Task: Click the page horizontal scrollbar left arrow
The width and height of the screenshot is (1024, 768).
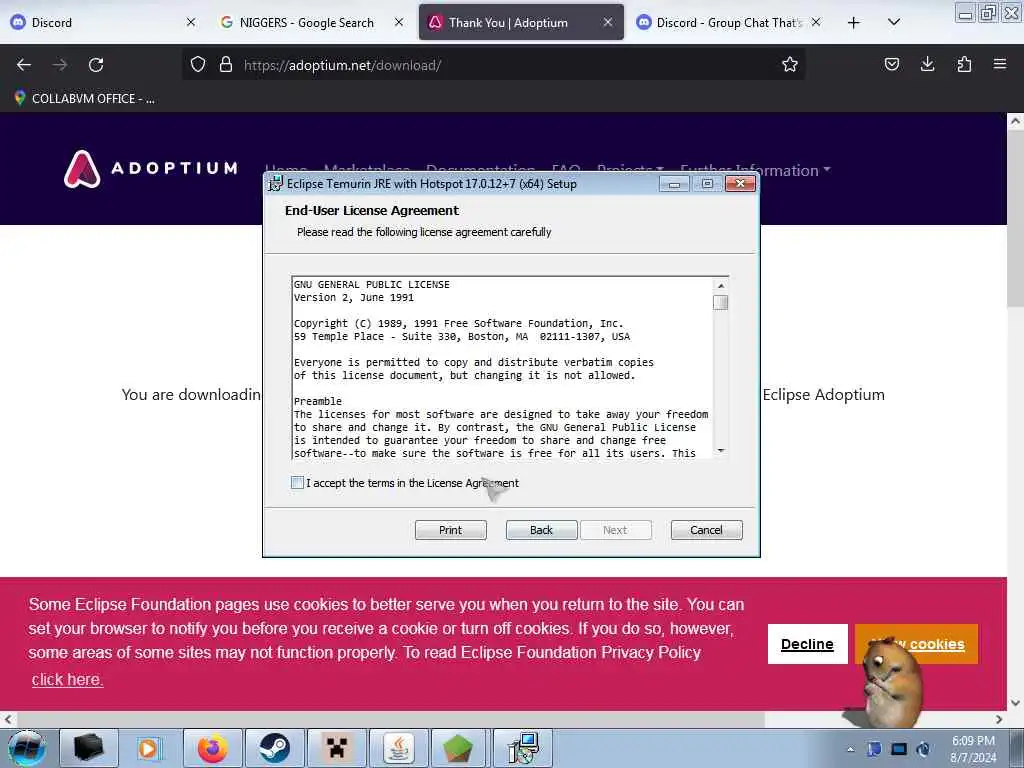Action: (x=8, y=719)
